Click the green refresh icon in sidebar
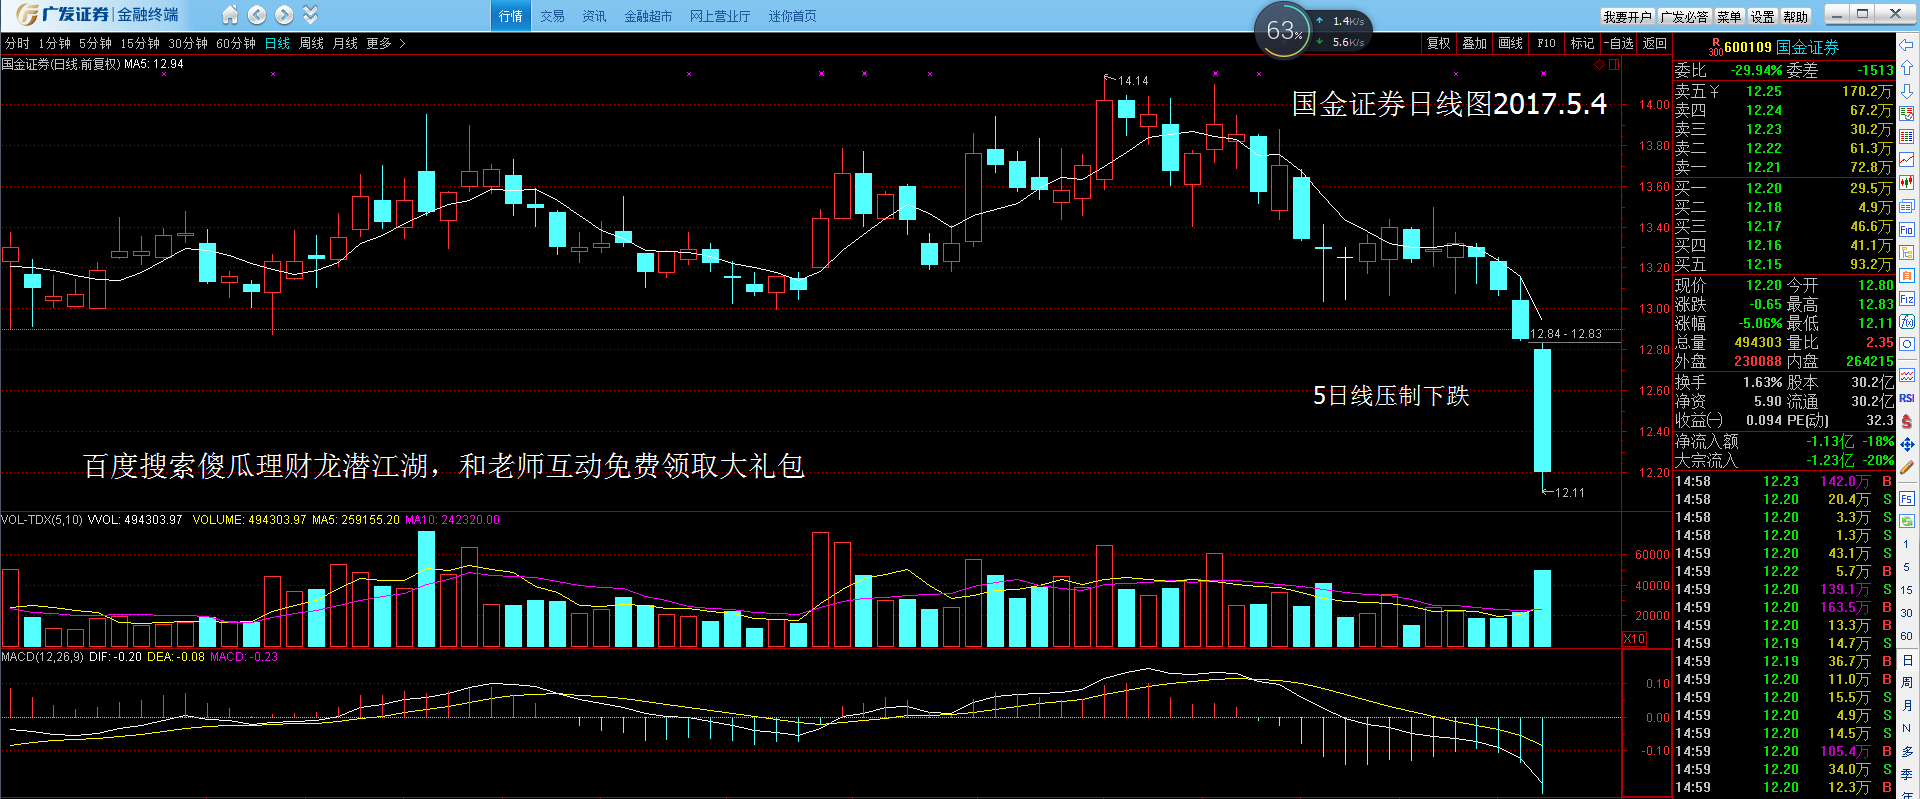Image resolution: width=1920 pixels, height=799 pixels. [1907, 521]
